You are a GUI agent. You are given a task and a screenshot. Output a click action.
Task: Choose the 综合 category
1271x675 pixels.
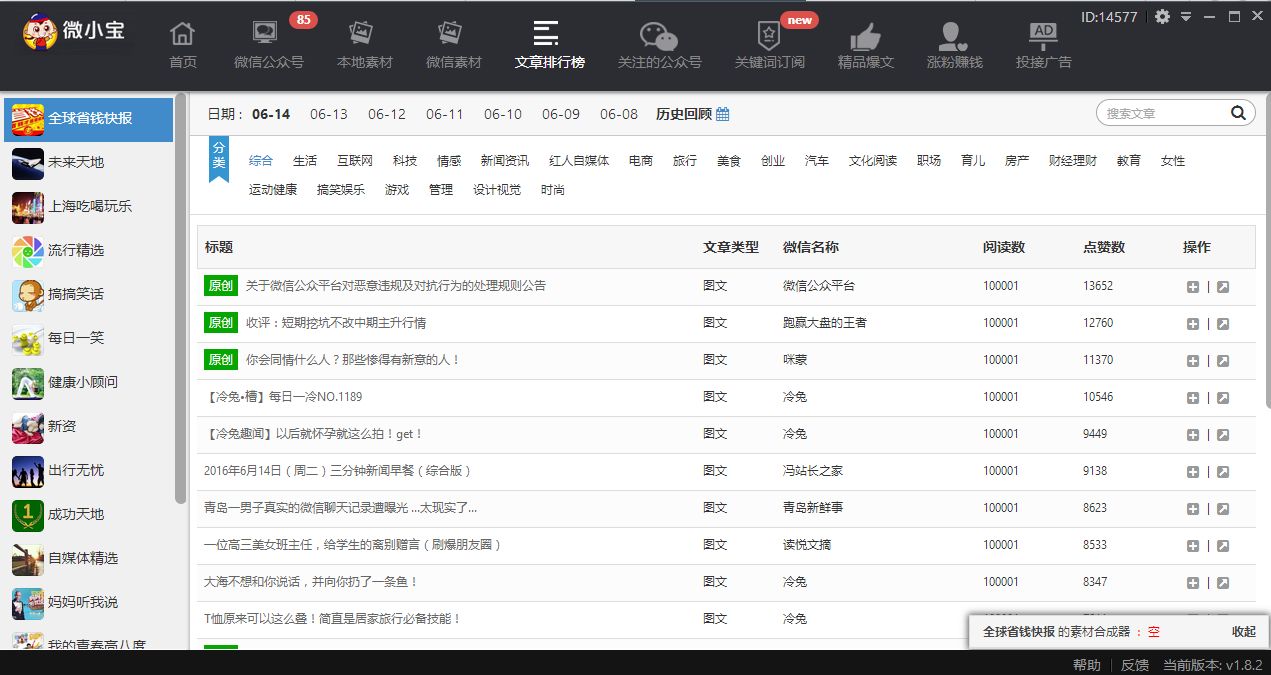pos(261,161)
